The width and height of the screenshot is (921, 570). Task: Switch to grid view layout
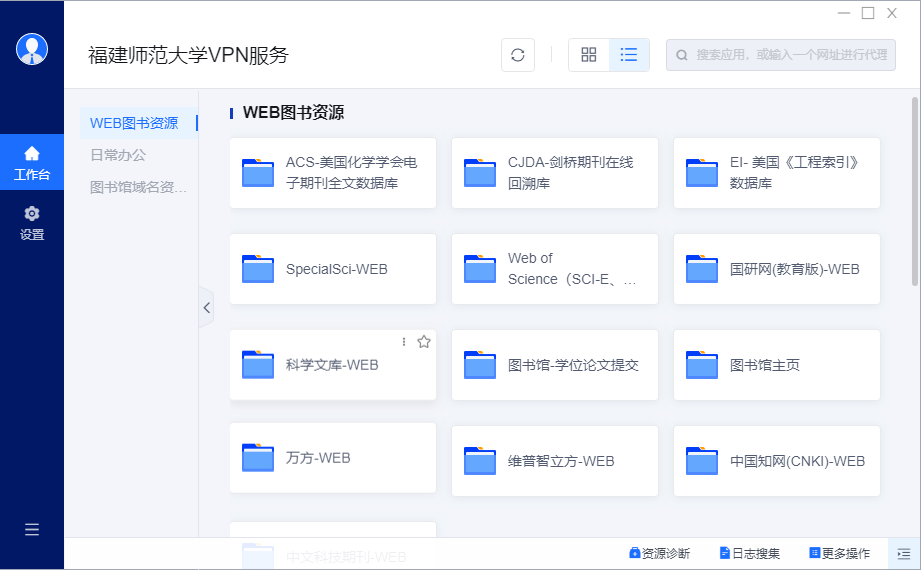click(x=589, y=55)
